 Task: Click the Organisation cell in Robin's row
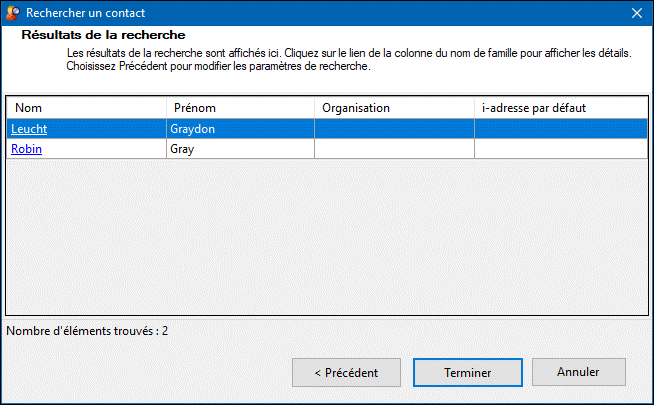pyautogui.click(x=394, y=149)
